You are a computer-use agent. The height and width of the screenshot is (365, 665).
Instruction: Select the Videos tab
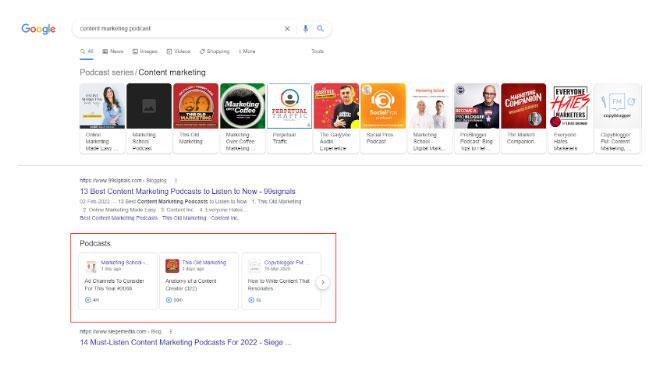pos(179,51)
